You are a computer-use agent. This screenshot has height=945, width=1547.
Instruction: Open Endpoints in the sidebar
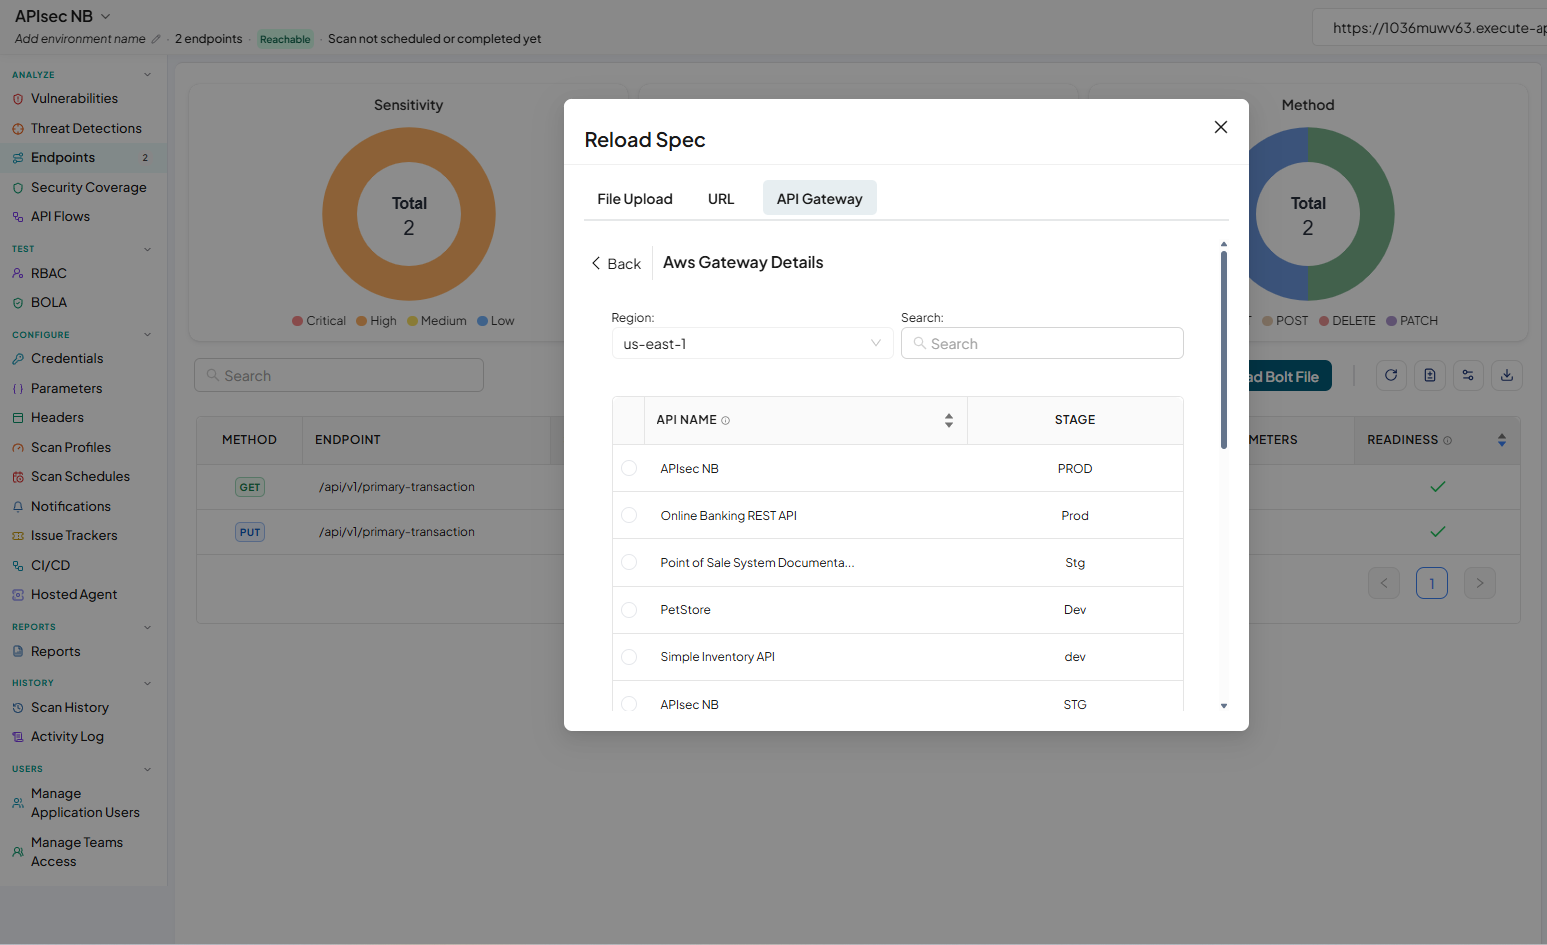pos(84,158)
